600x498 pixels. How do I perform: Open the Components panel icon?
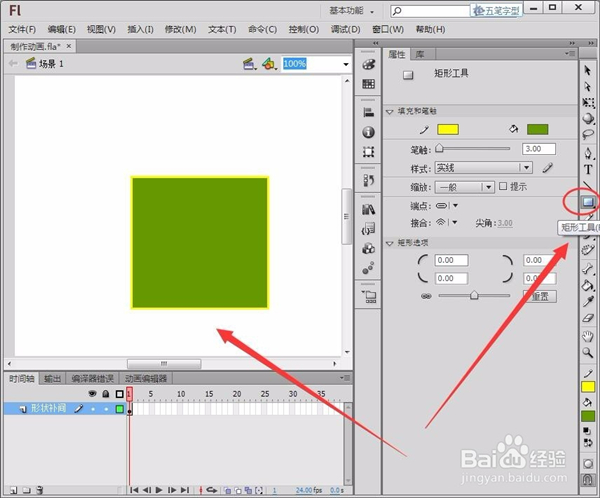(368, 248)
